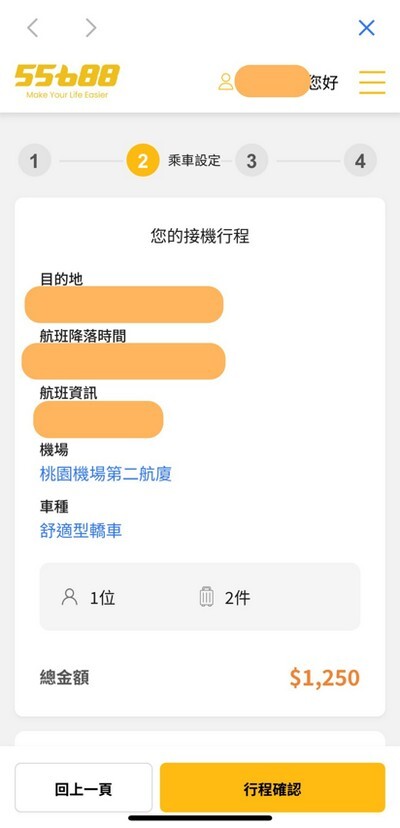Jump to step 3 circle
Image resolution: width=400 pixels, height=828 pixels.
click(252, 160)
